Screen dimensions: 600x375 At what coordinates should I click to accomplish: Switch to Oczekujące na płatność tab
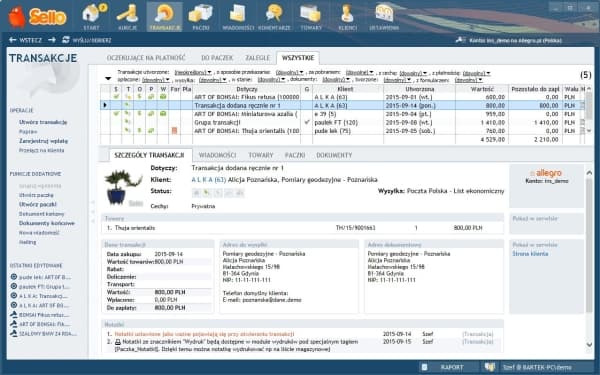coord(146,58)
